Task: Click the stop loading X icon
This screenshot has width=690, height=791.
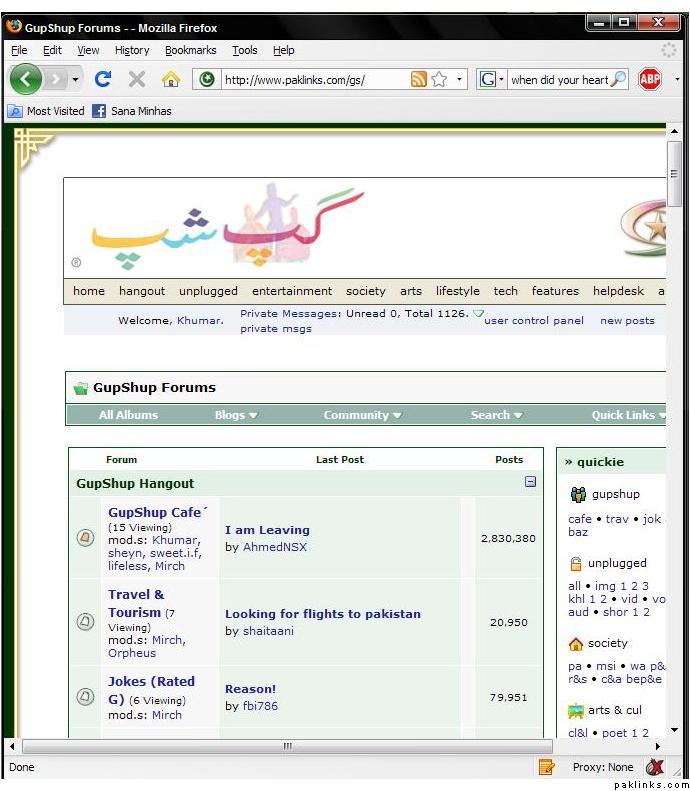Action: (x=137, y=79)
